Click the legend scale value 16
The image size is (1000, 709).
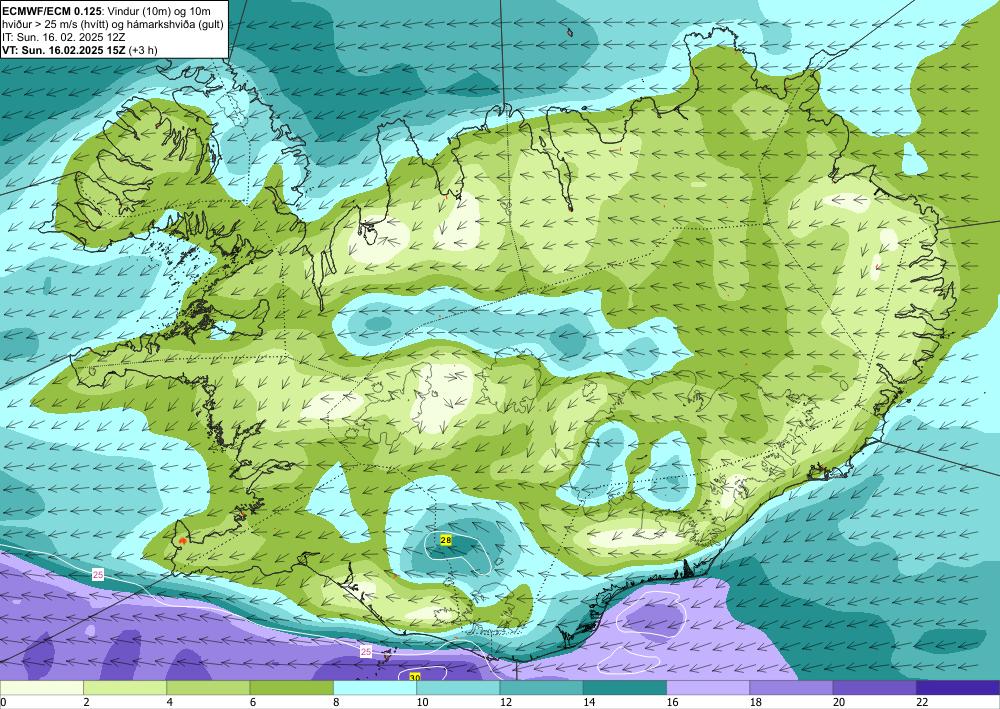pos(673,702)
